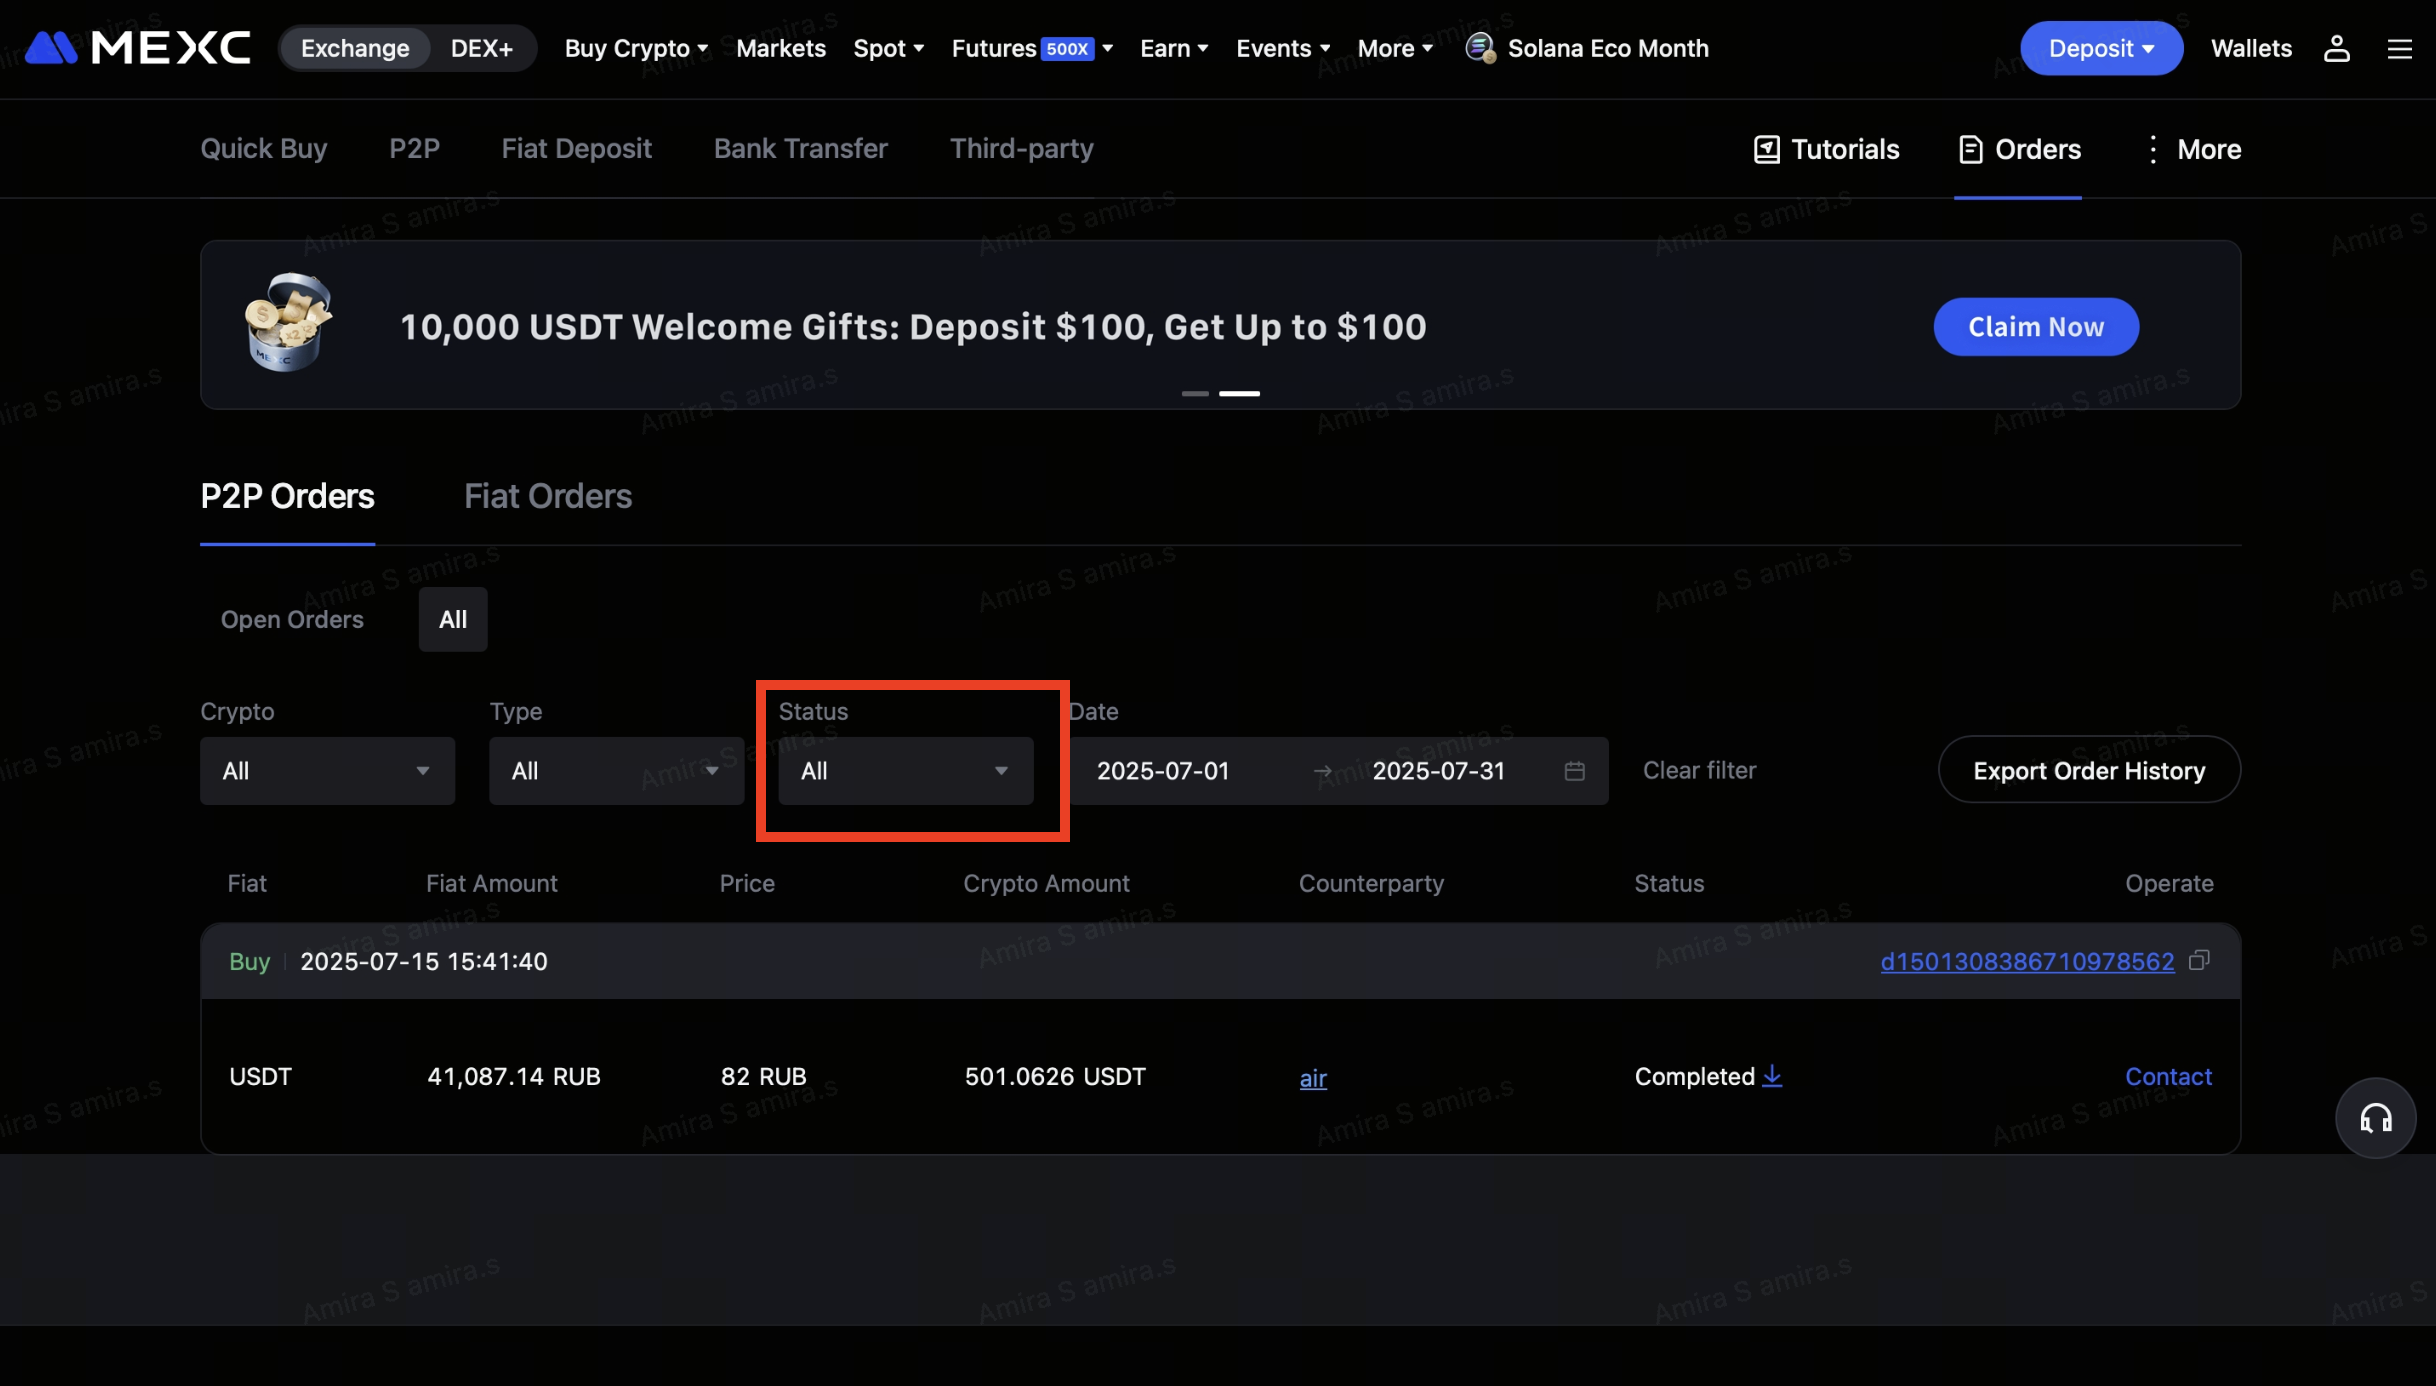2436x1386 pixels.
Task: Click the MEXC logo icon
Action: [x=51, y=48]
